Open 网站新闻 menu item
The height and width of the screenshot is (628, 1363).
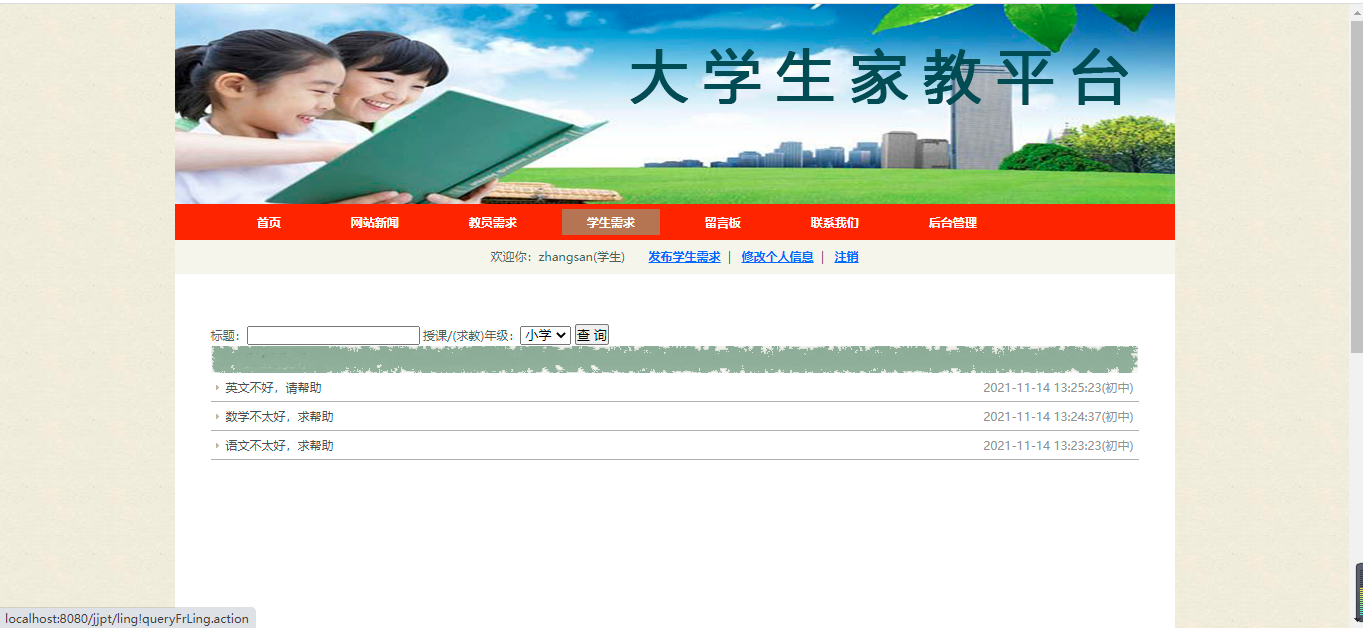pyautogui.click(x=375, y=223)
